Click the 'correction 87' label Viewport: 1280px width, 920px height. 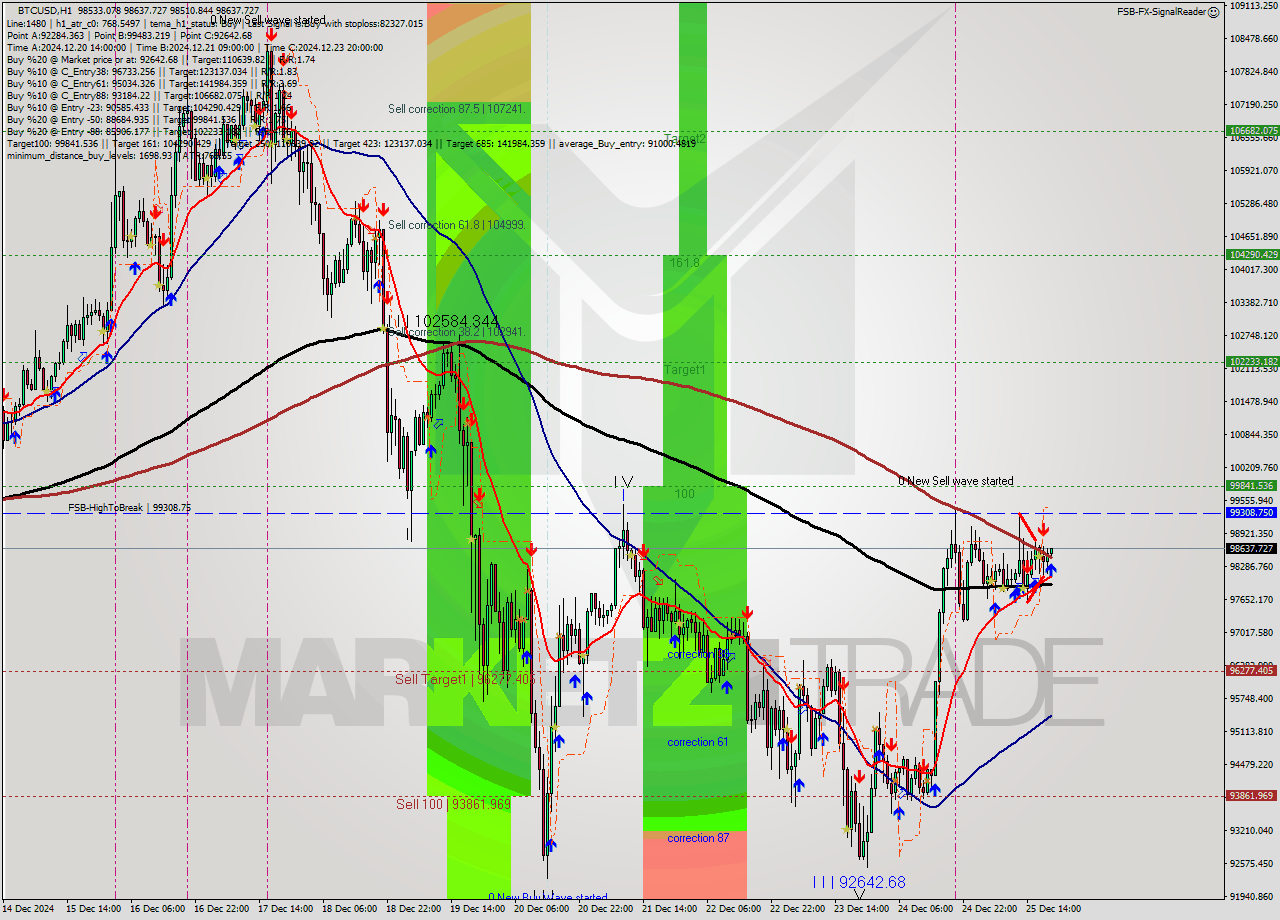pyautogui.click(x=697, y=838)
